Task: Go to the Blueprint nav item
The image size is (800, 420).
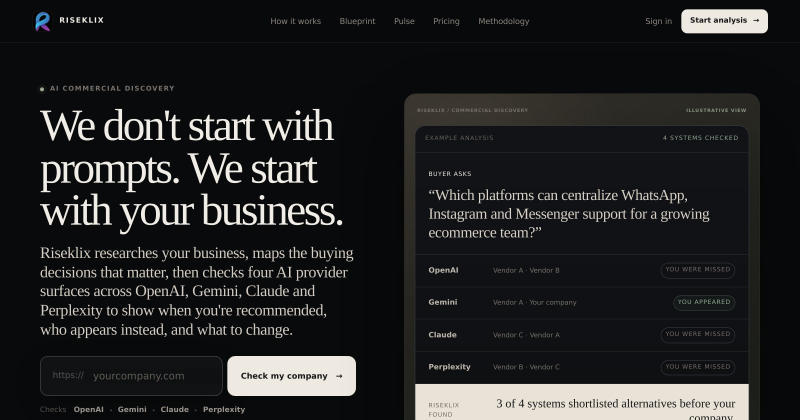Action: tap(357, 21)
